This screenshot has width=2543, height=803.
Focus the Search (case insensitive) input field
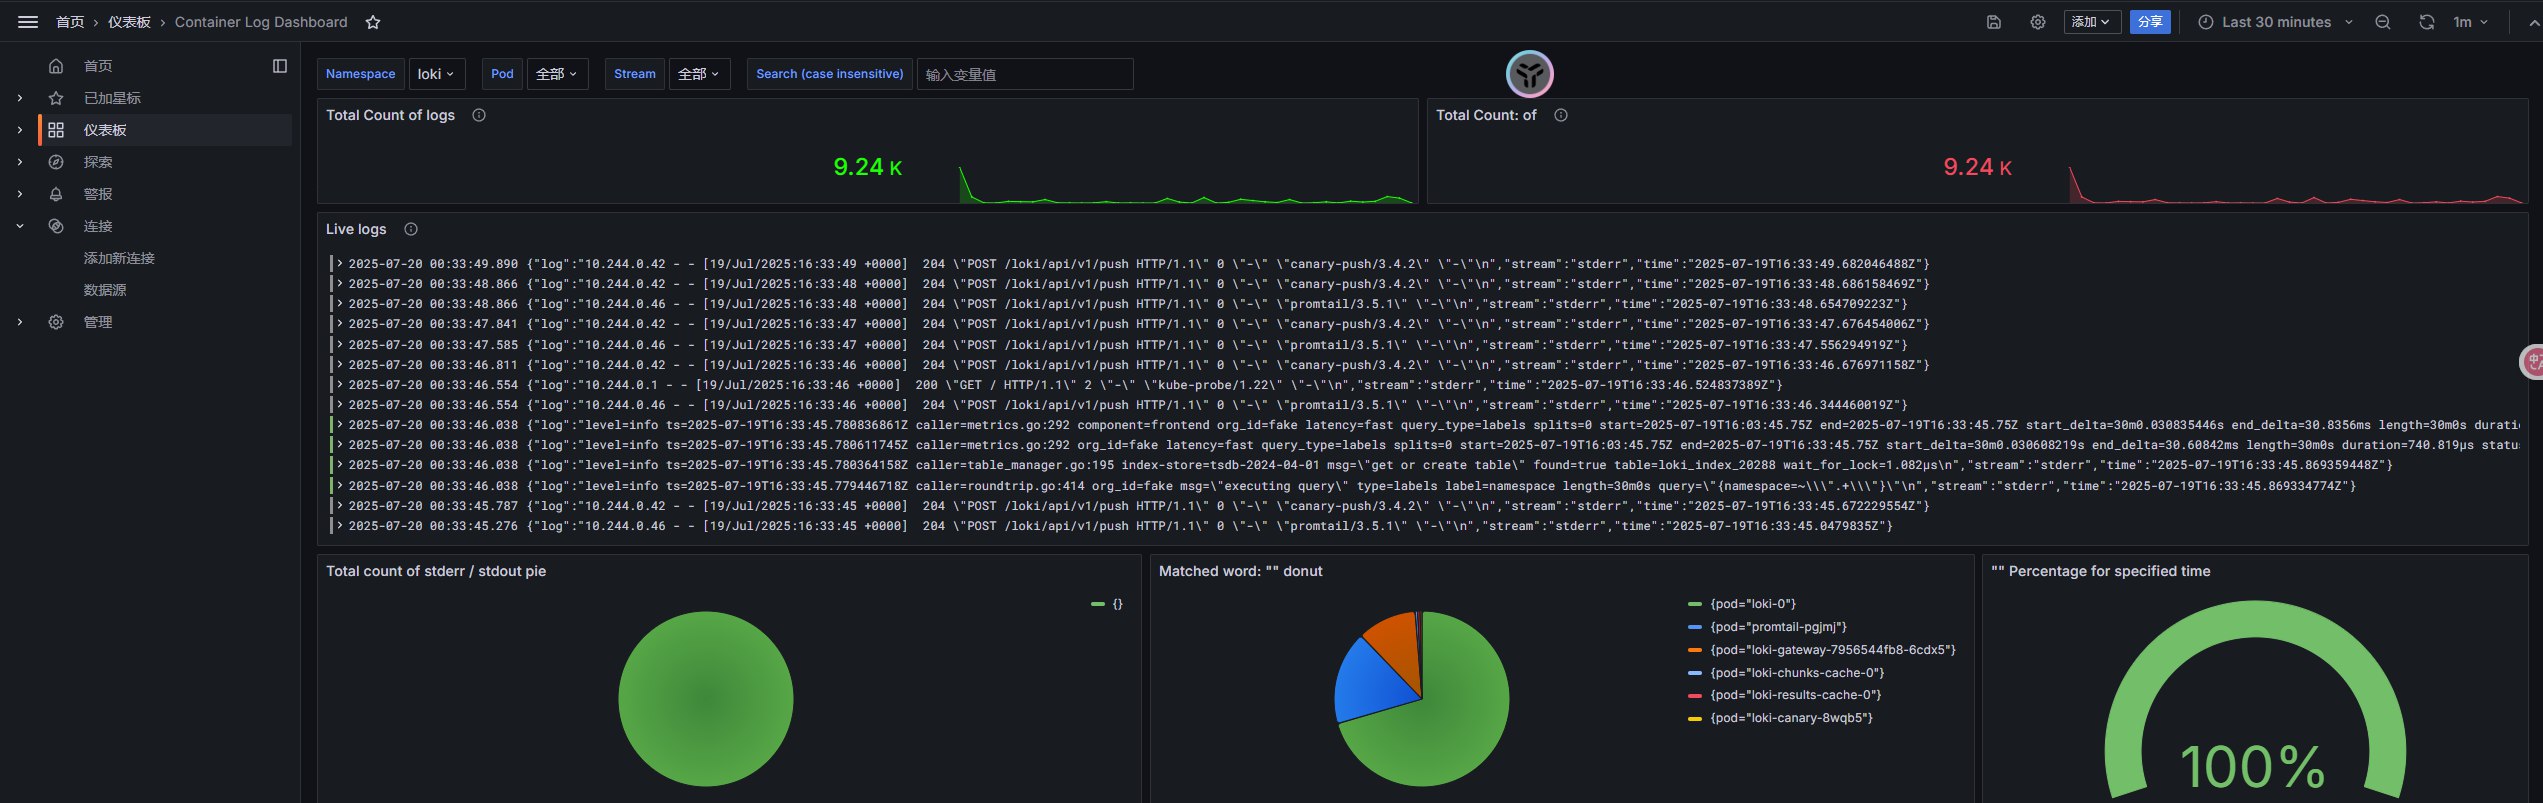(x=1024, y=74)
